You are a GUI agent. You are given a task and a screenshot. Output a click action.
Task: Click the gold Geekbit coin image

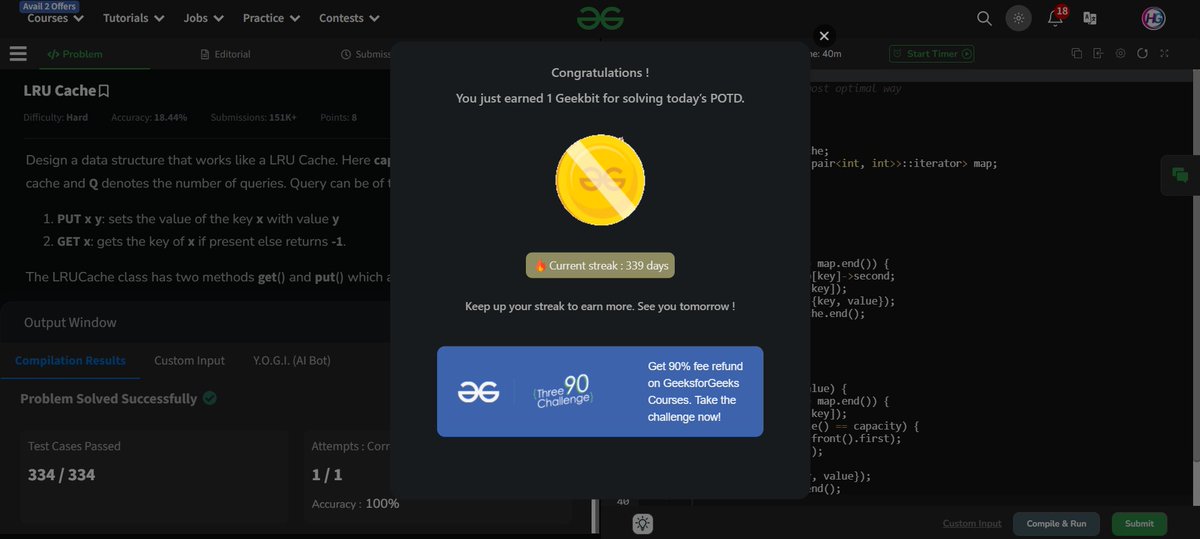click(x=600, y=180)
